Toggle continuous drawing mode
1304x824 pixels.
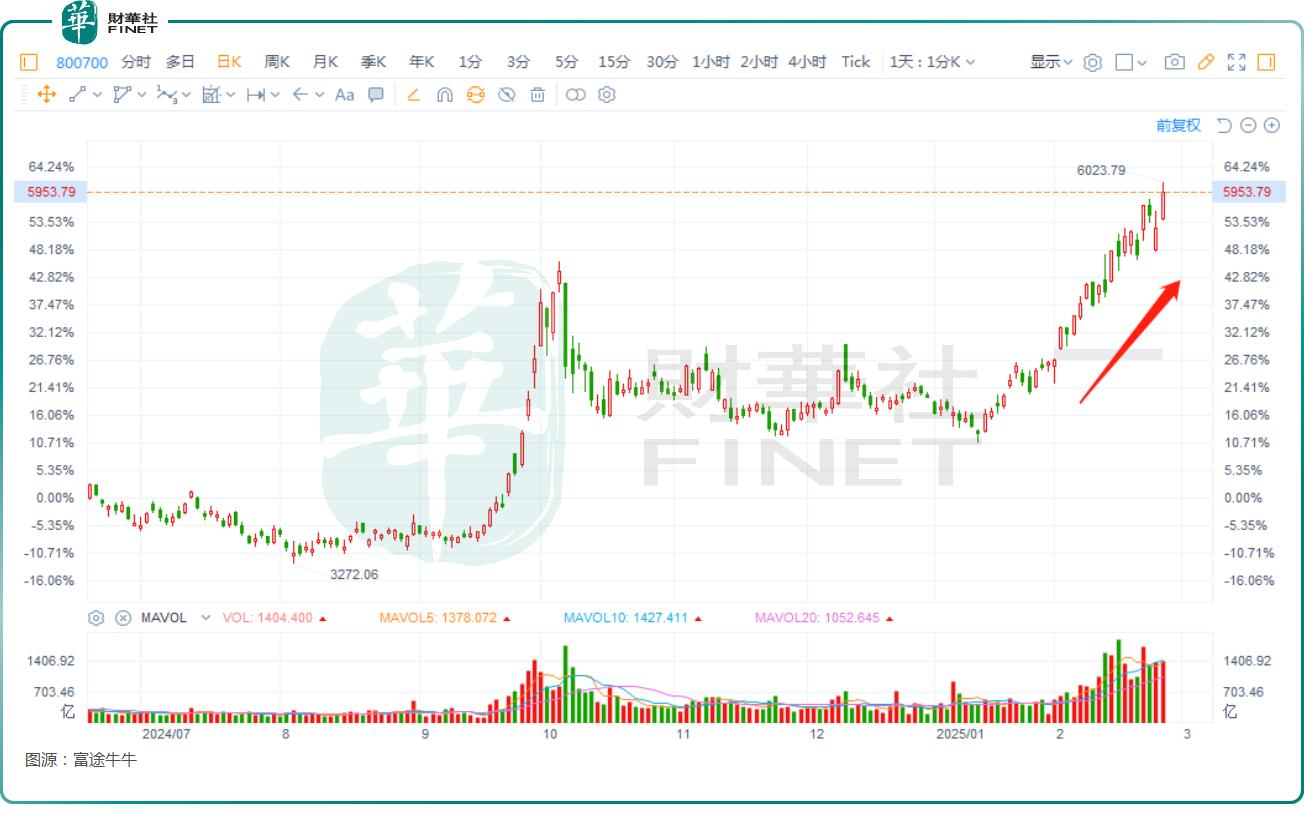pyautogui.click(x=473, y=95)
